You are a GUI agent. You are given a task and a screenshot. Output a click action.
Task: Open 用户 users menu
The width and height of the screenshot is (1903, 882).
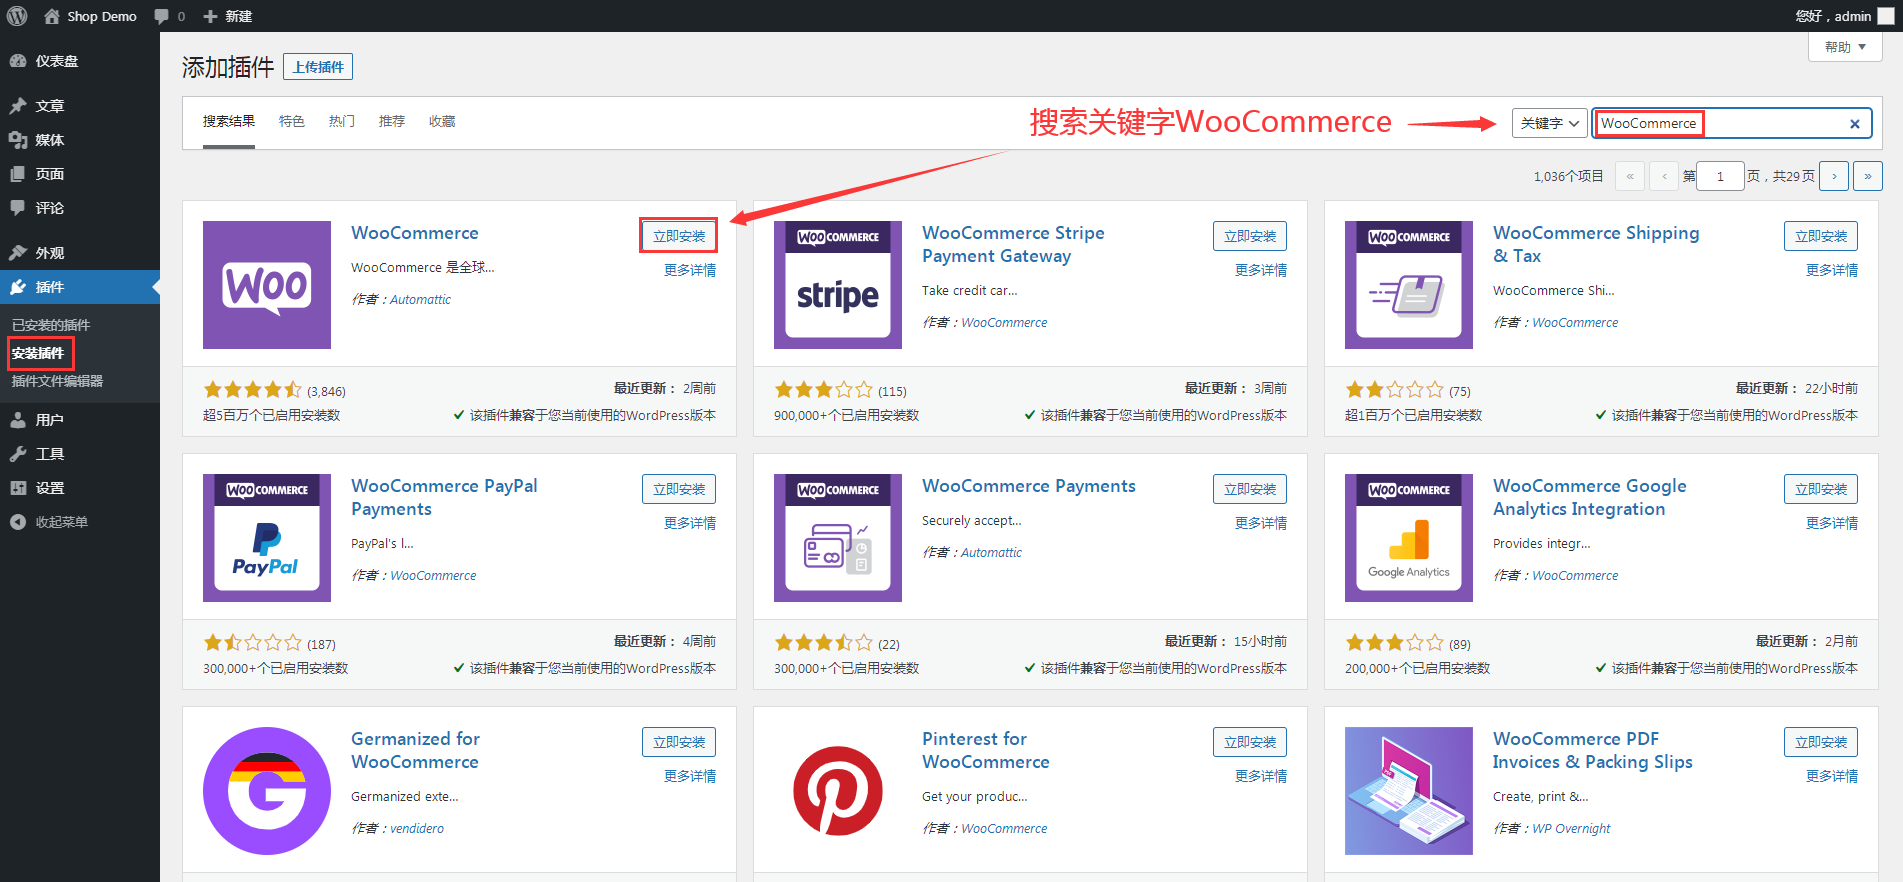[x=80, y=420]
